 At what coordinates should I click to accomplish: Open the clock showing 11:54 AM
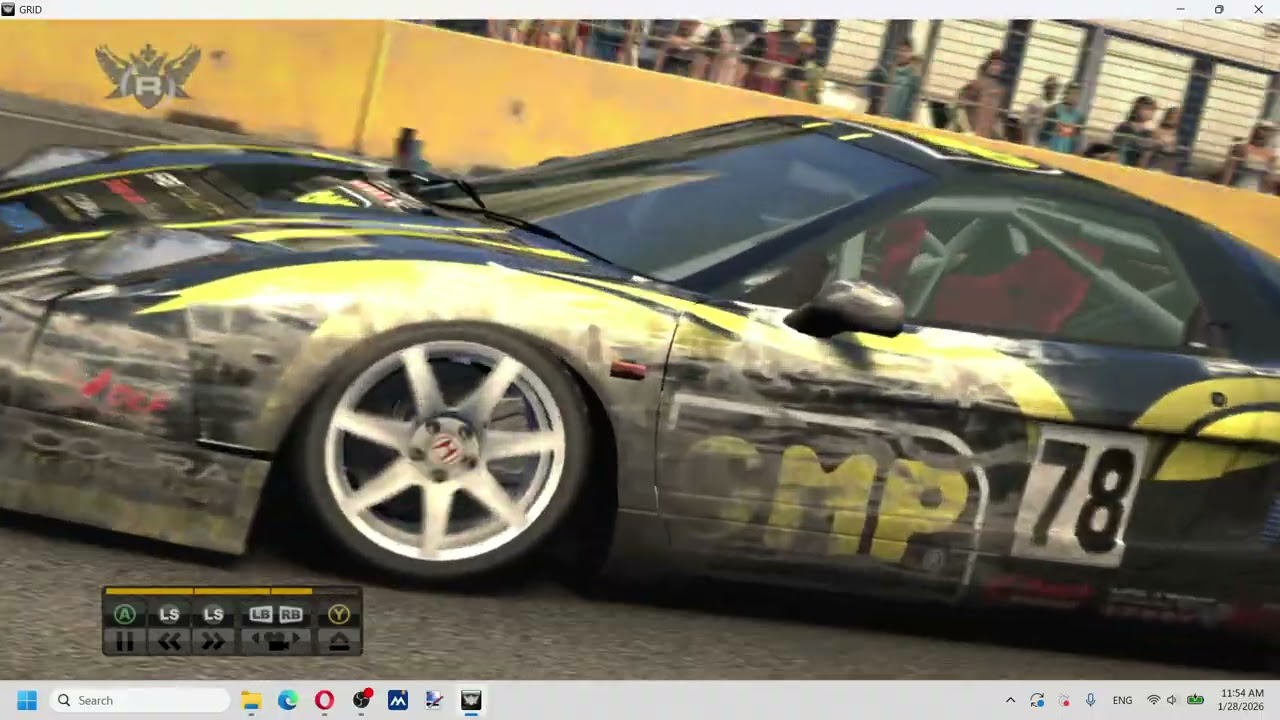[x=1242, y=700]
